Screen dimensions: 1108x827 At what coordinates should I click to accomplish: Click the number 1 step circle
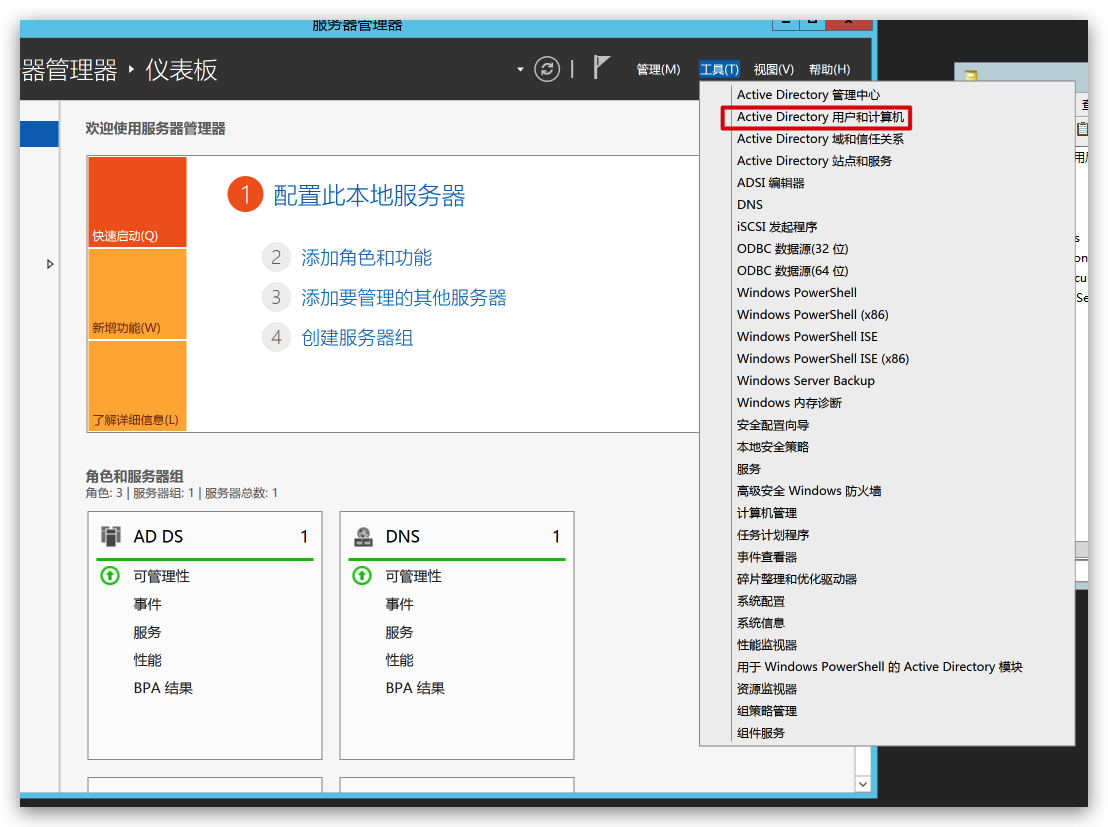tap(245, 195)
